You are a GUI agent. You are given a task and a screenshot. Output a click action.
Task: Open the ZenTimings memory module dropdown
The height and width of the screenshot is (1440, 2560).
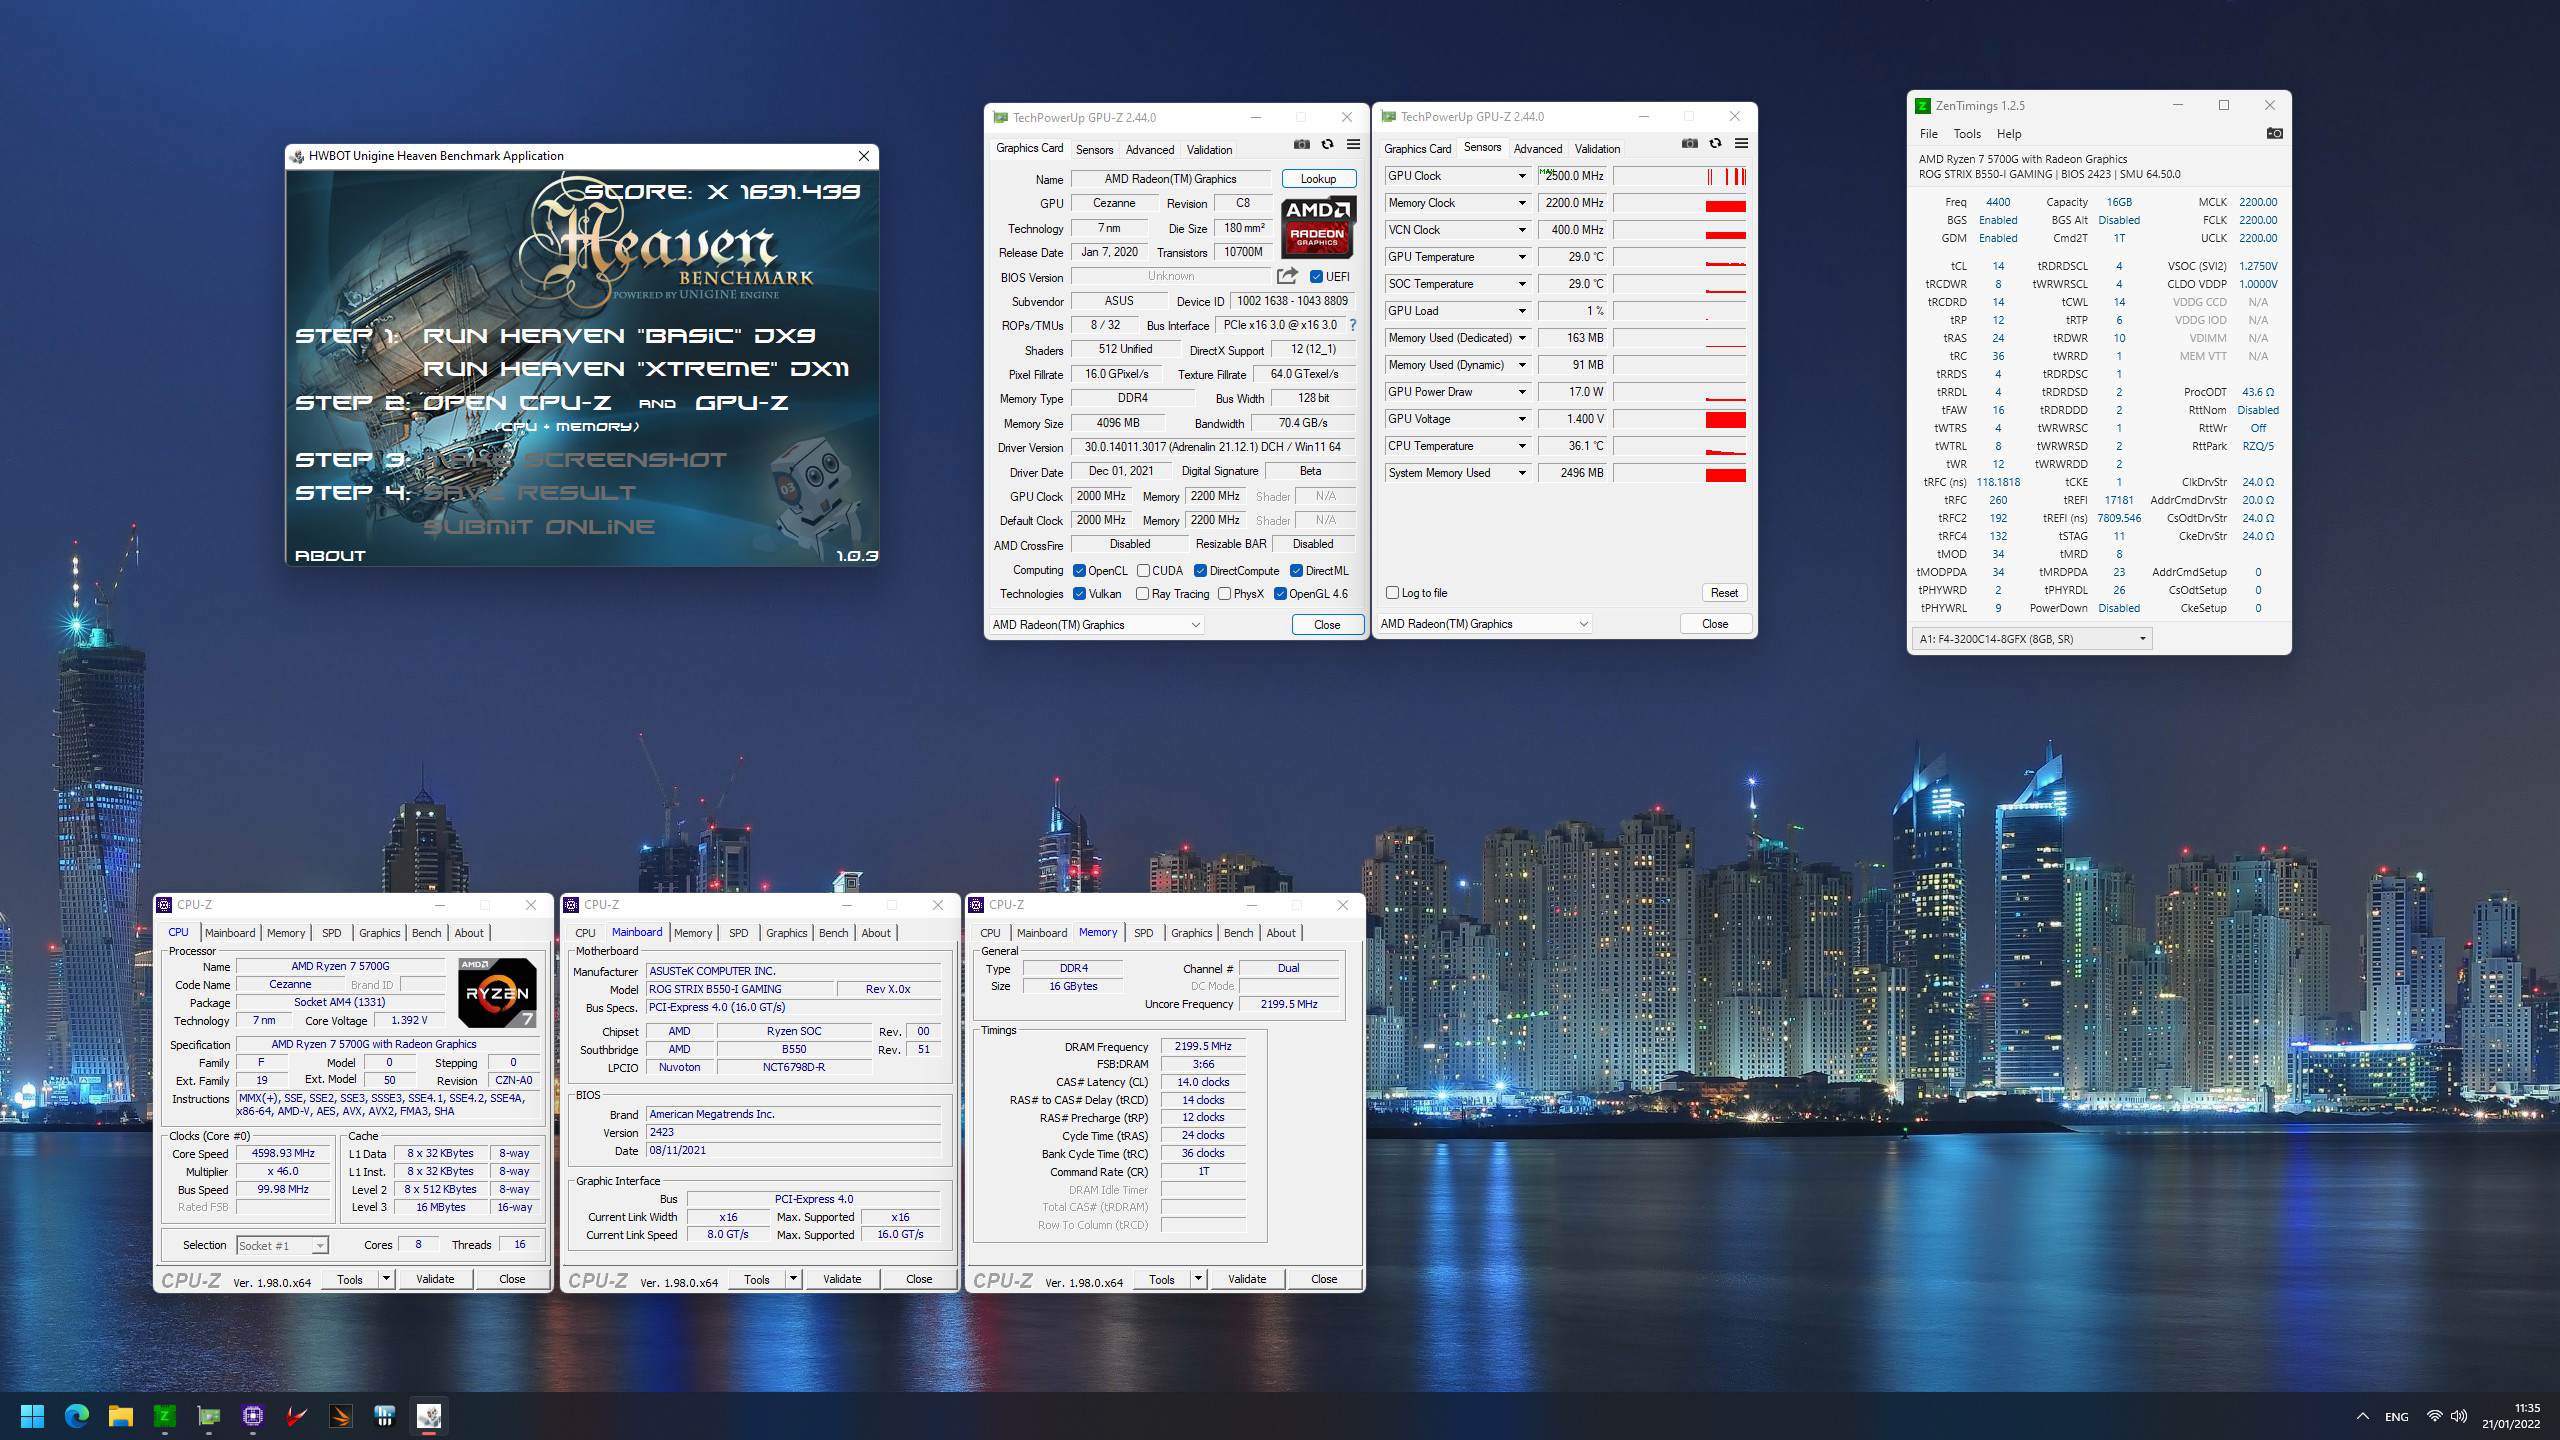2032,639
